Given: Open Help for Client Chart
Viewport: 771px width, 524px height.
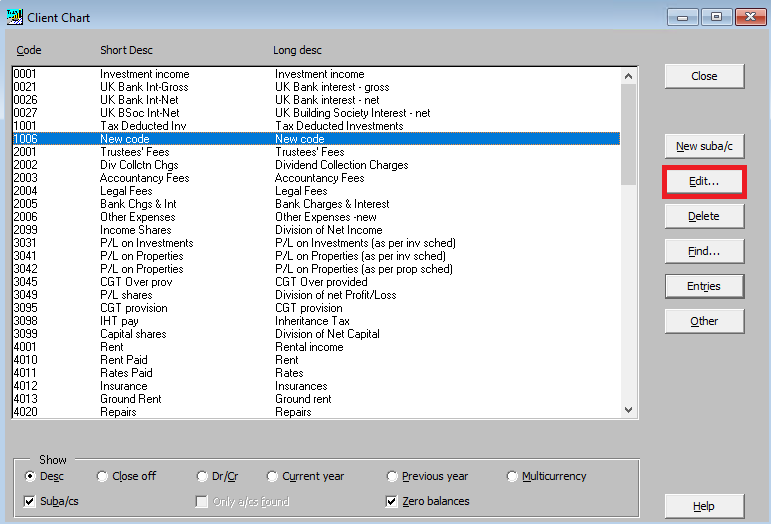Looking at the screenshot, I should 704,506.
